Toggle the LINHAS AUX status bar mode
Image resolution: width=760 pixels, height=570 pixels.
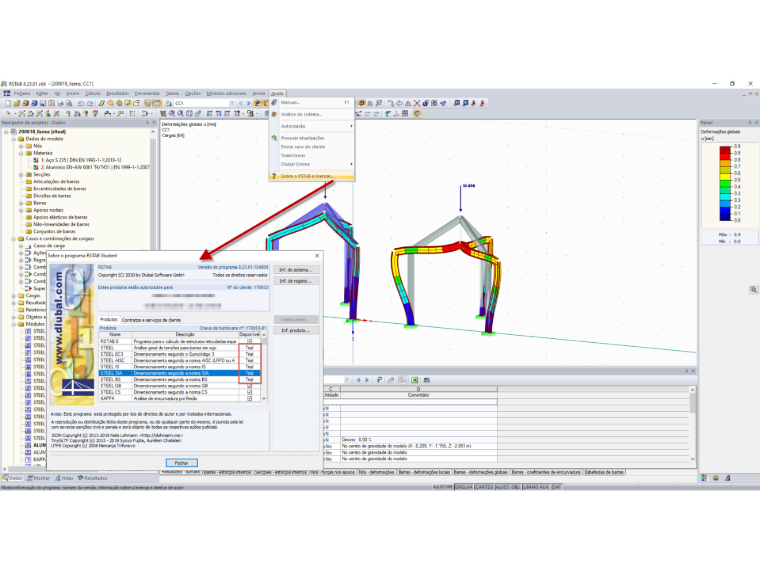(536, 487)
